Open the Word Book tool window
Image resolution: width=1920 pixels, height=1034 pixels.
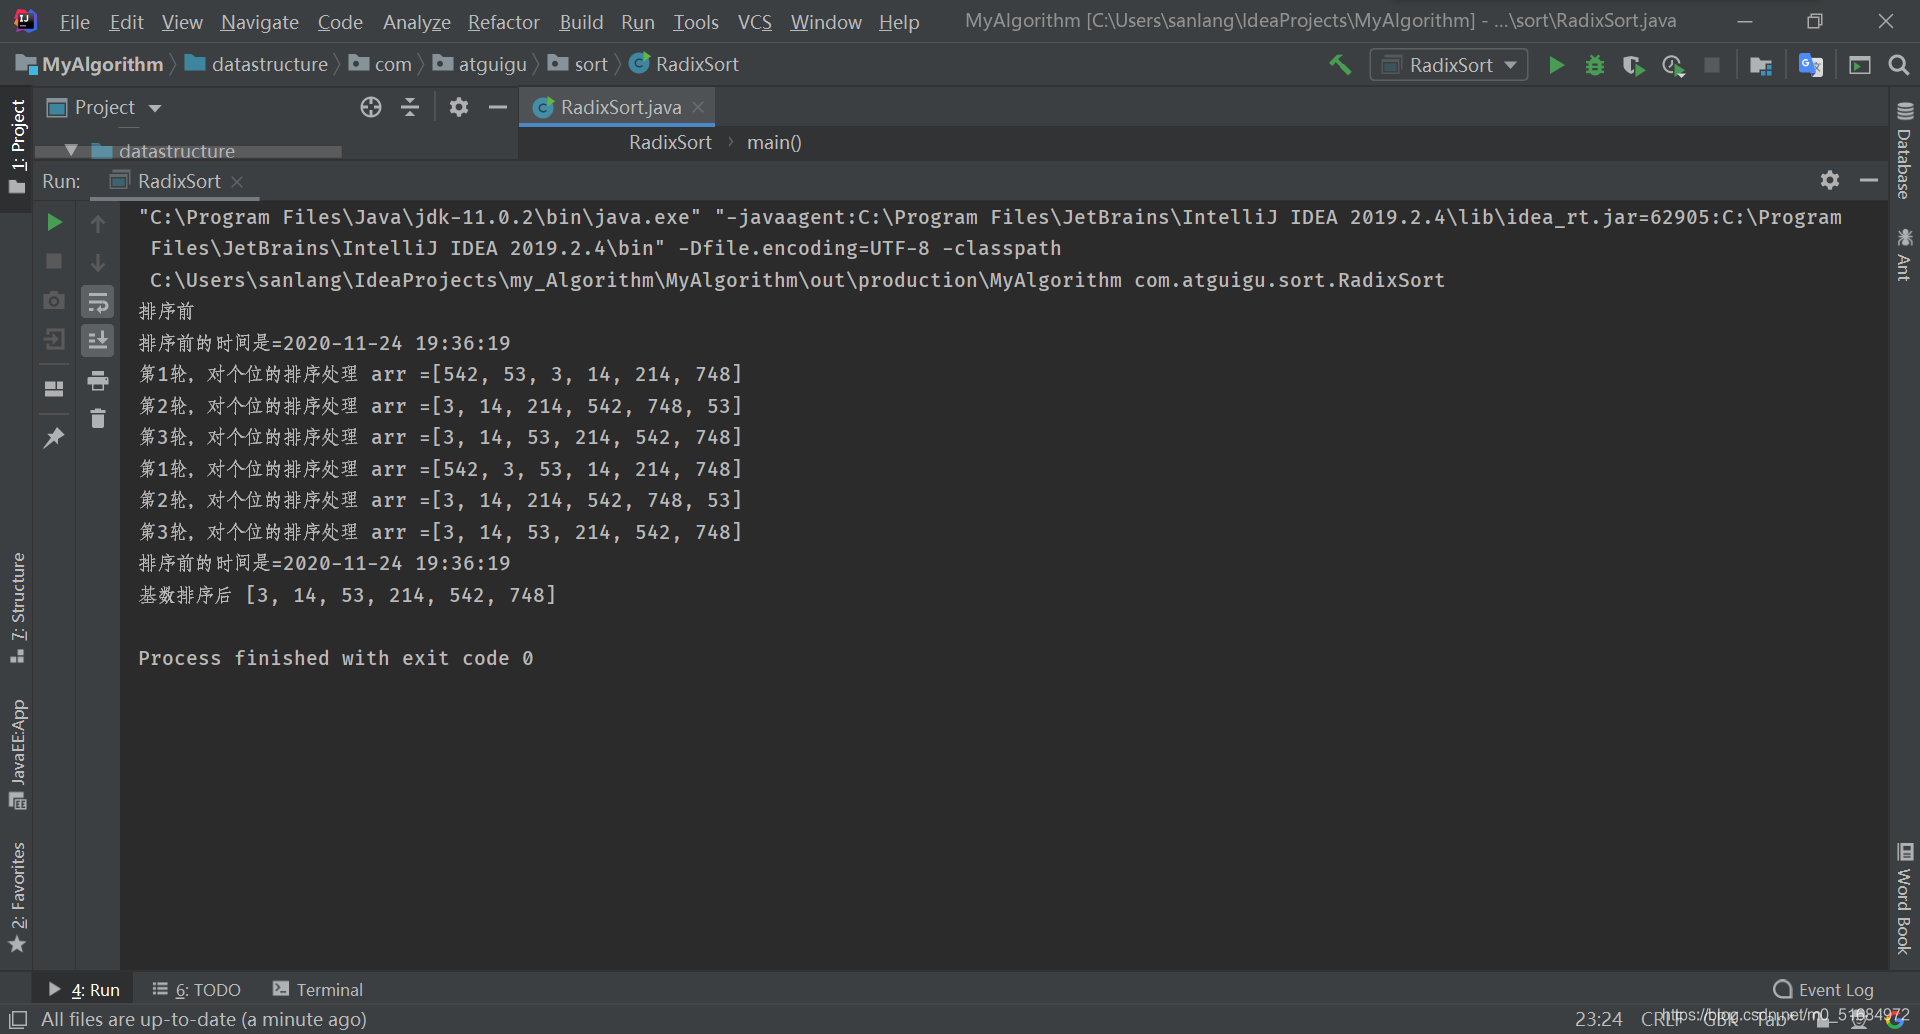pyautogui.click(x=1904, y=898)
